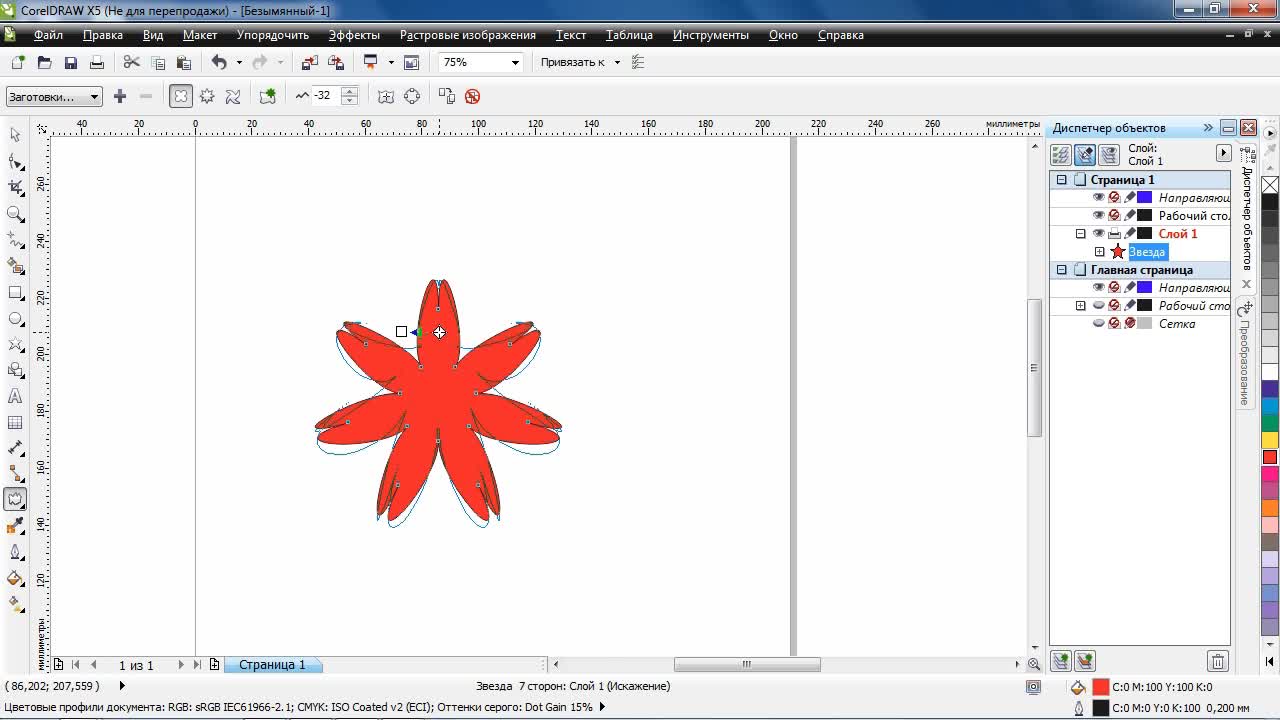Open Object Manager flyout options arrow

click(1223, 153)
